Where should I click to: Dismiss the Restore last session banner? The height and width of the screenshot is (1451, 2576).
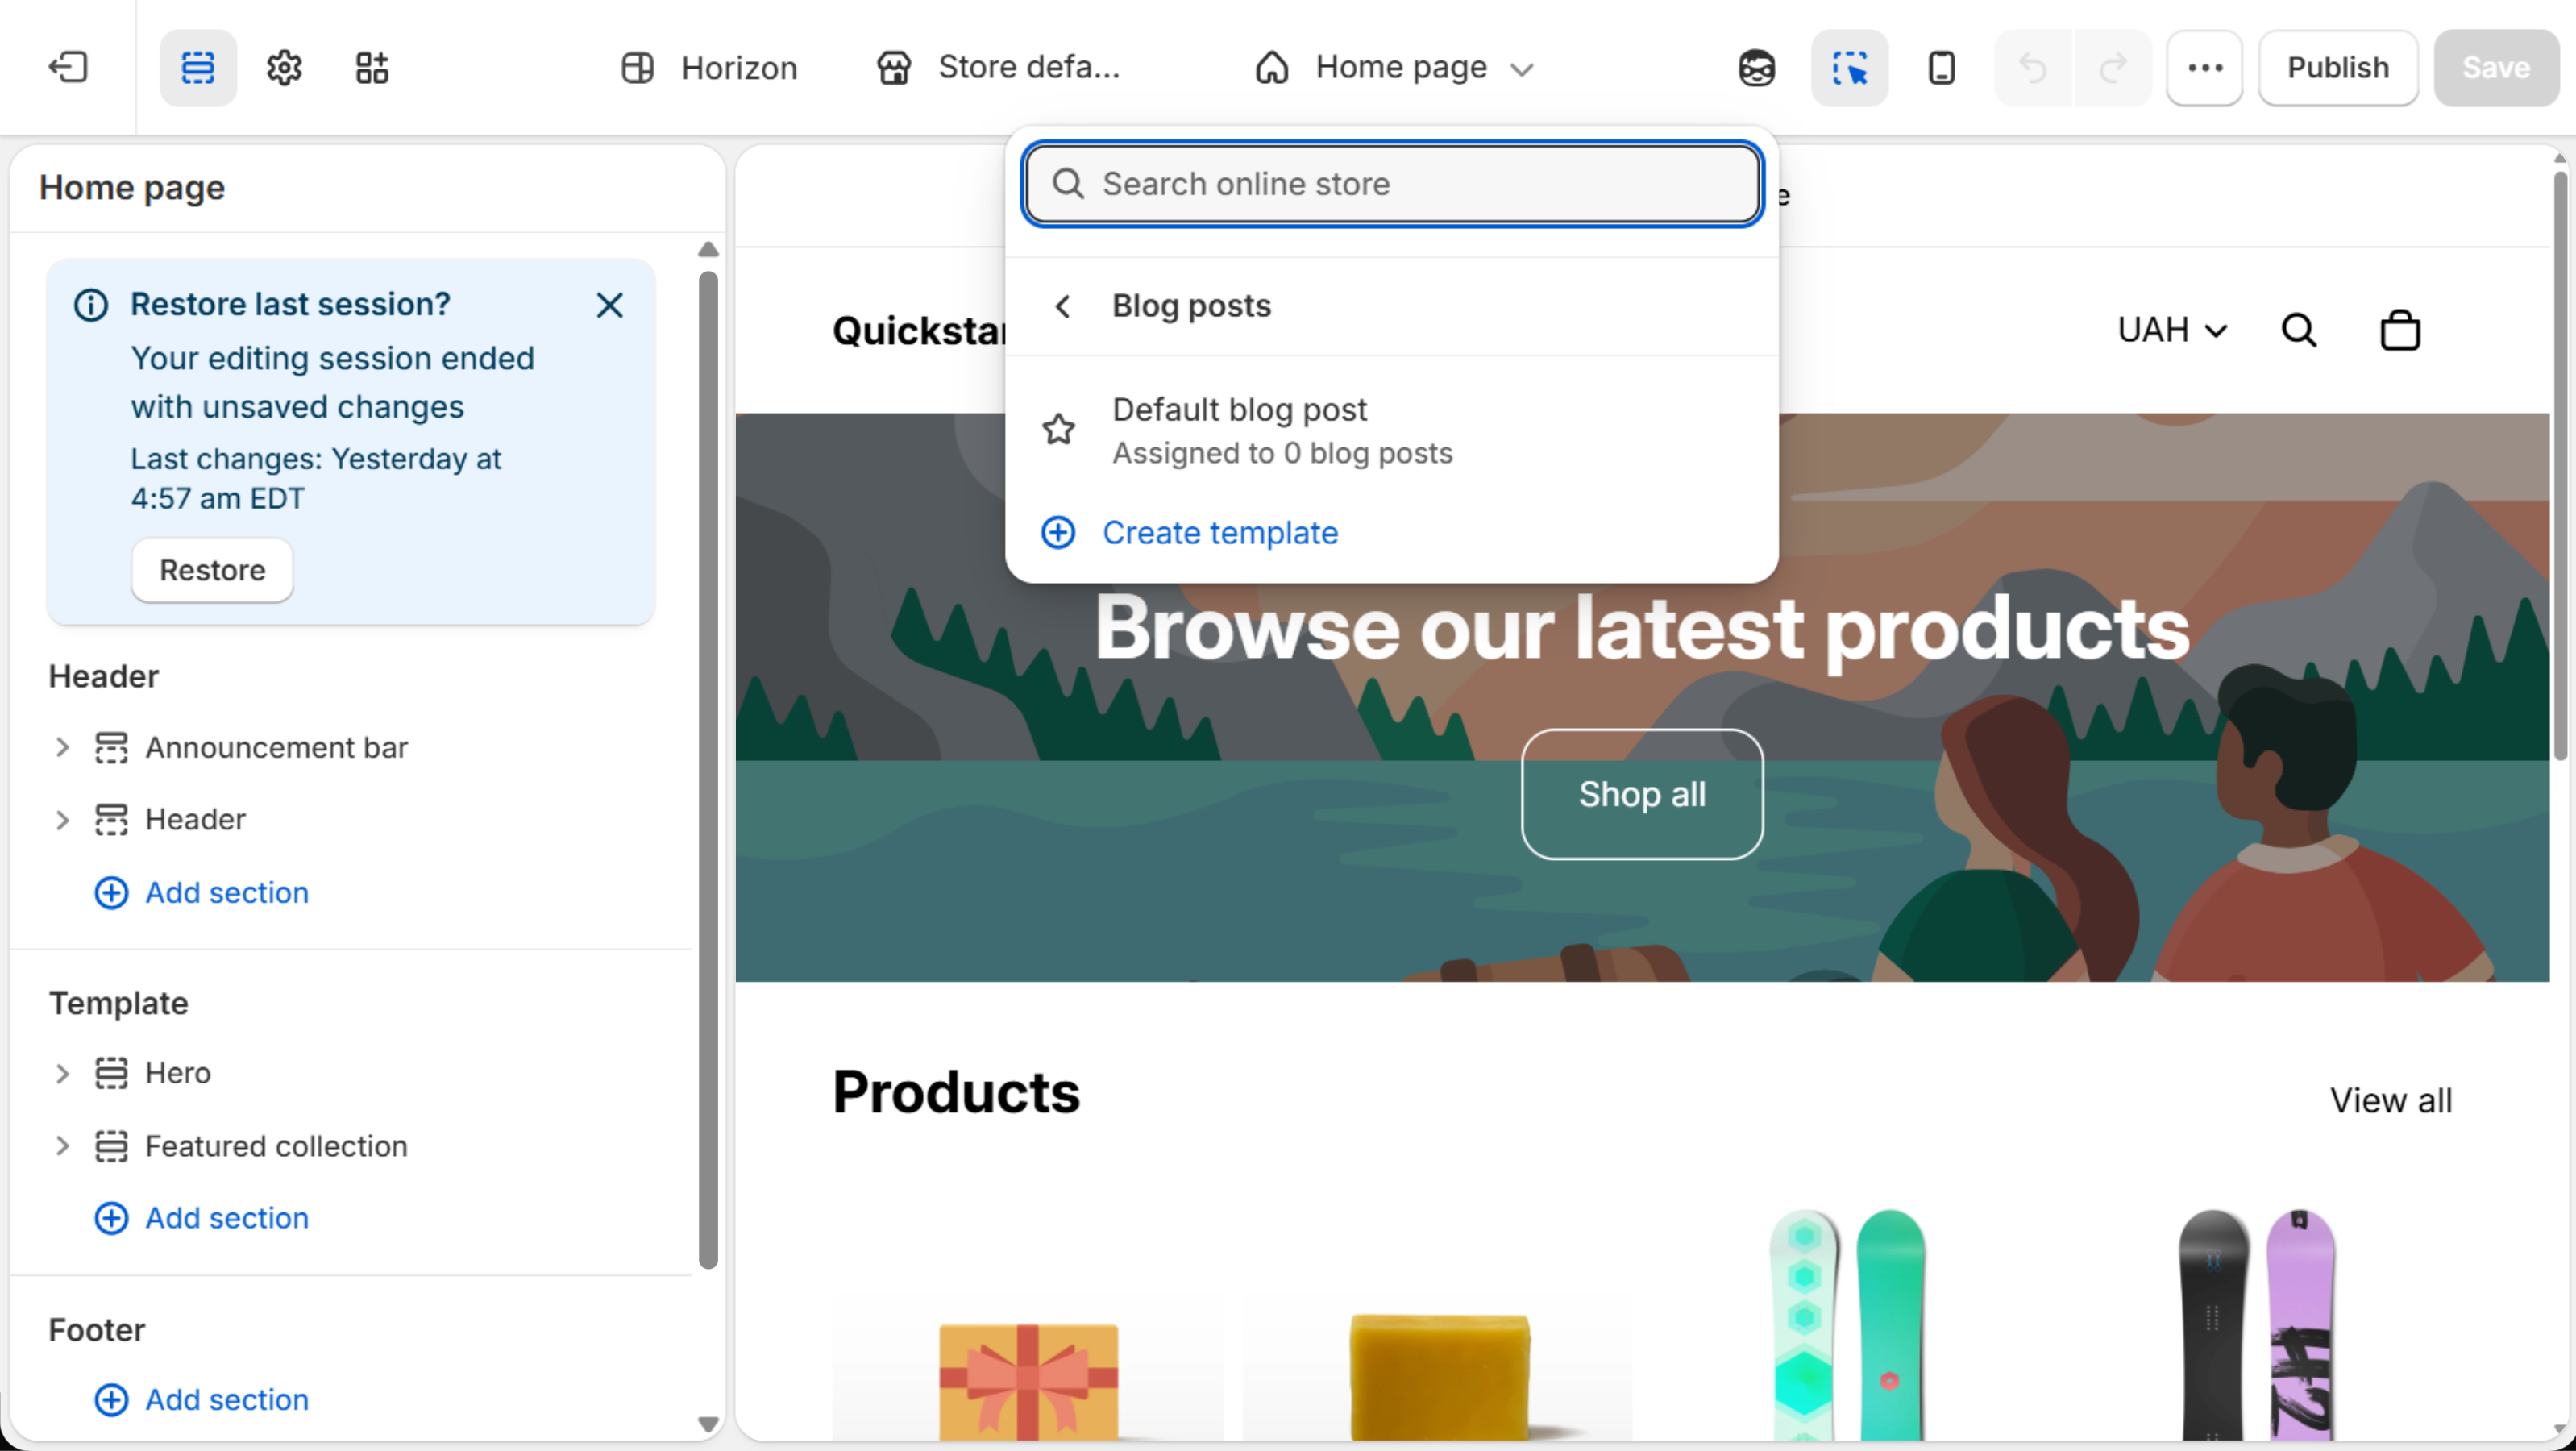pyautogui.click(x=610, y=305)
